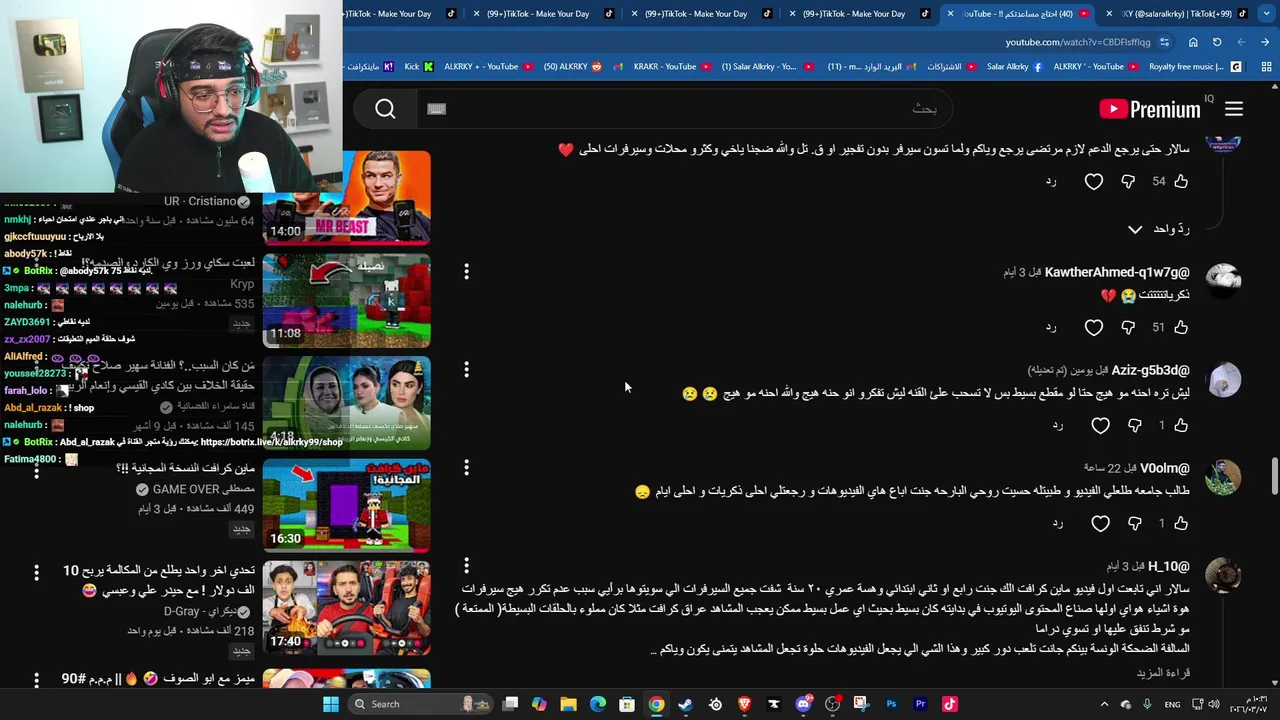1280x720 pixels.
Task: Click the address bar URL youtube.com/watch
Action: click(1078, 42)
